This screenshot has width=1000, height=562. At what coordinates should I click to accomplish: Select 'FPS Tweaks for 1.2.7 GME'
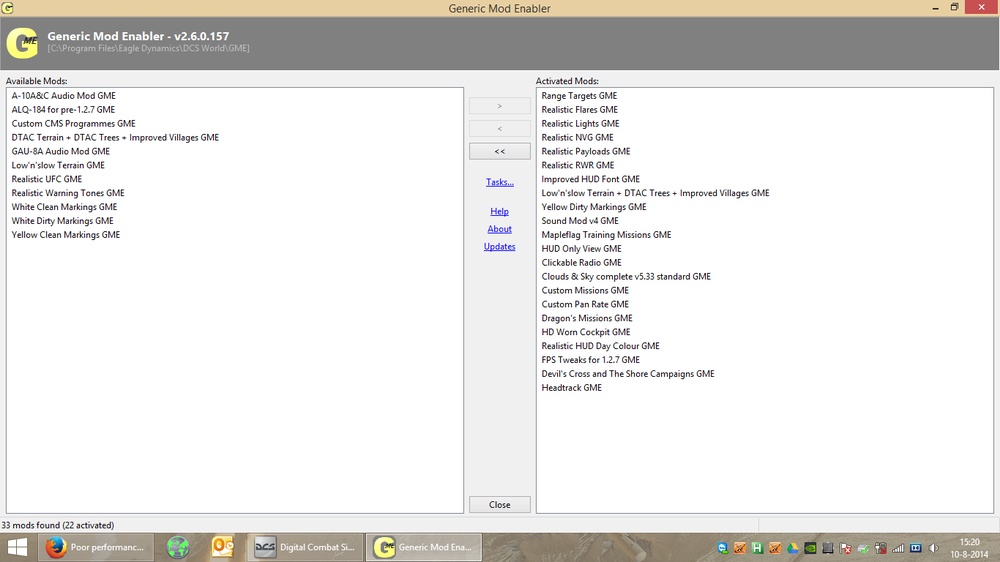tap(590, 360)
